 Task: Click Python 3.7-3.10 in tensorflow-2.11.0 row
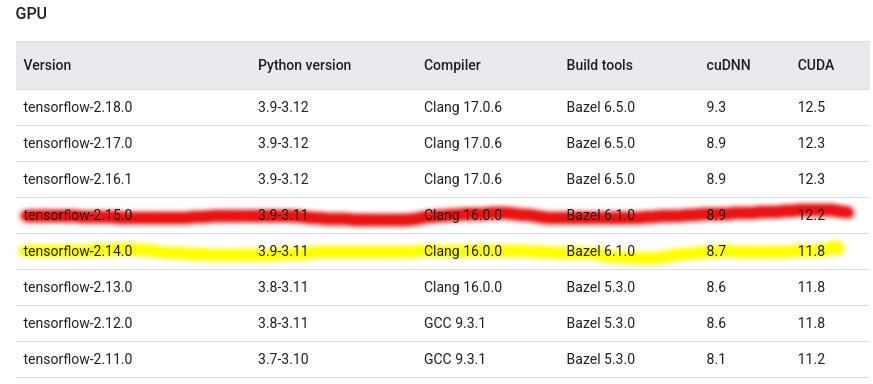coord(283,359)
